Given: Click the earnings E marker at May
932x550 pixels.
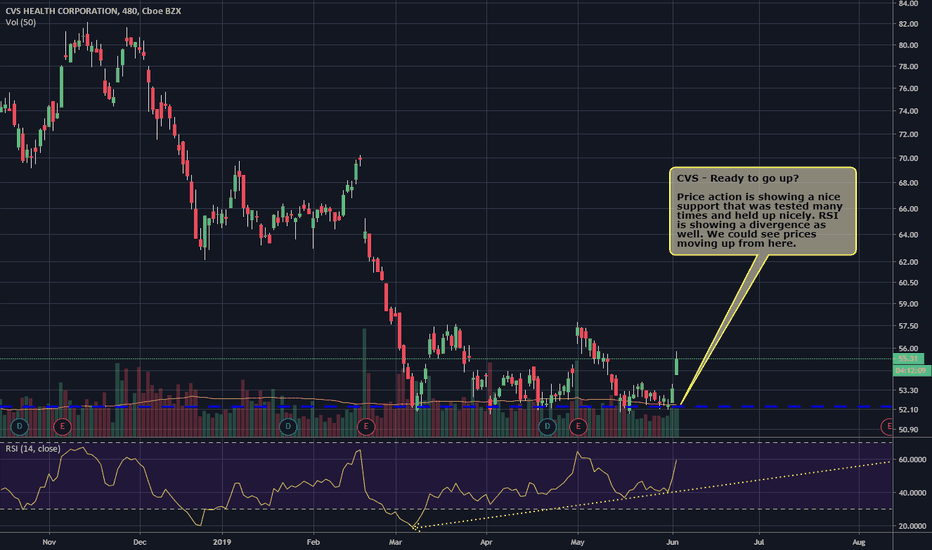Looking at the screenshot, I should tap(578, 426).
